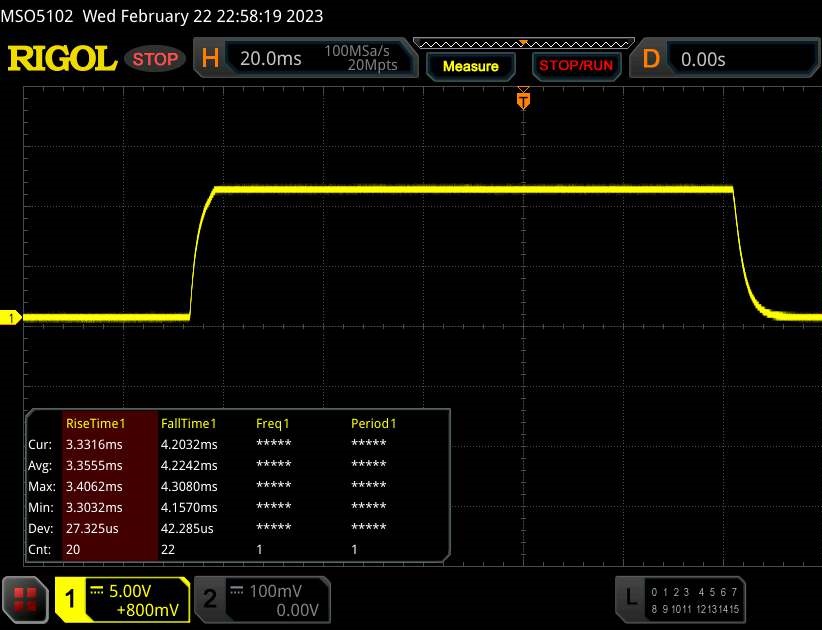The image size is (822, 630).
Task: Select channel 1 5.00V scale button
Action: click(x=122, y=600)
